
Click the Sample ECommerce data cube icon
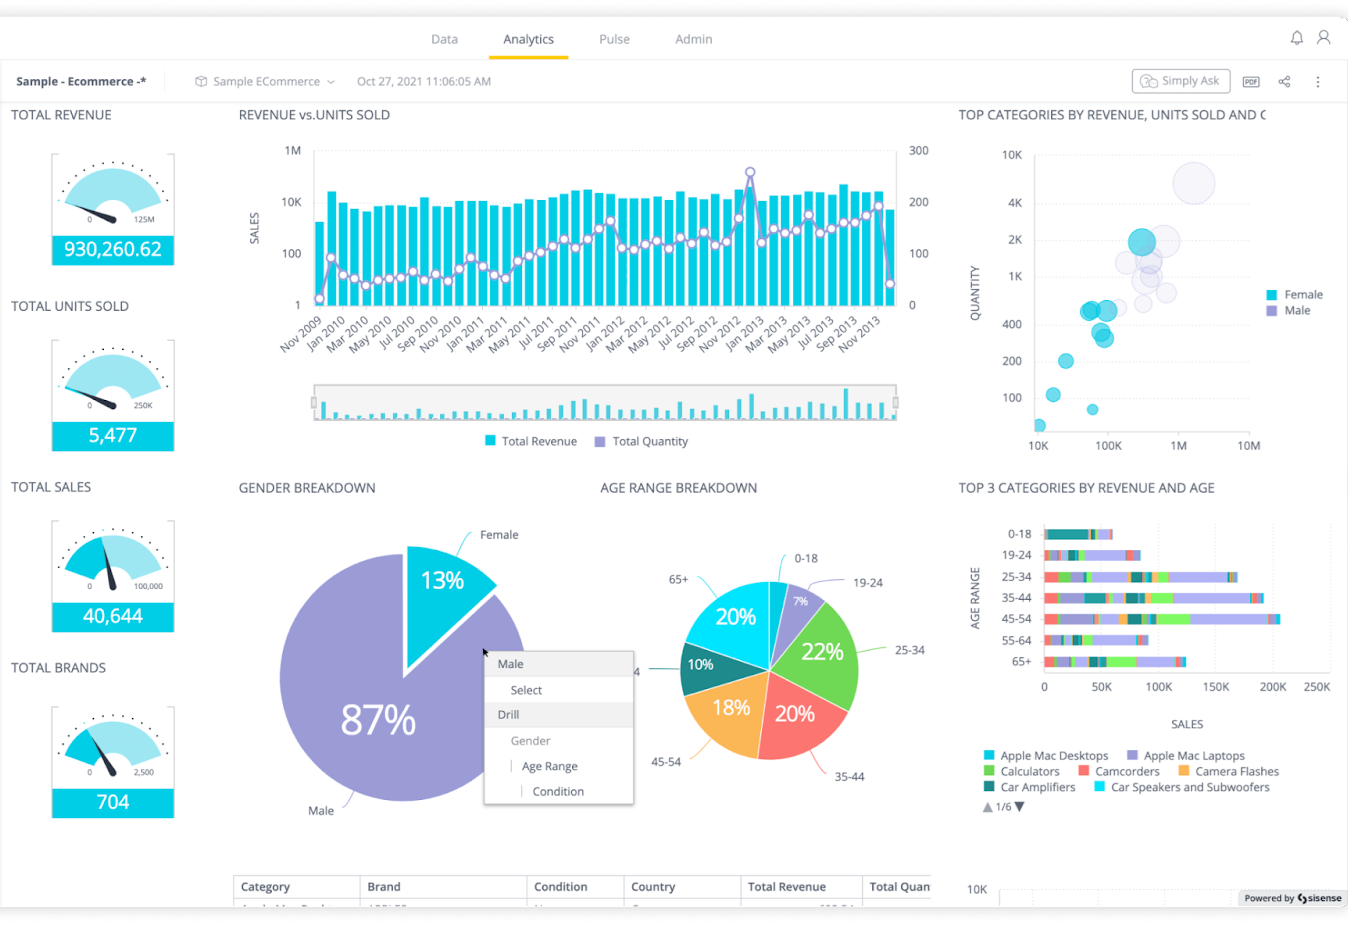pyautogui.click(x=201, y=82)
